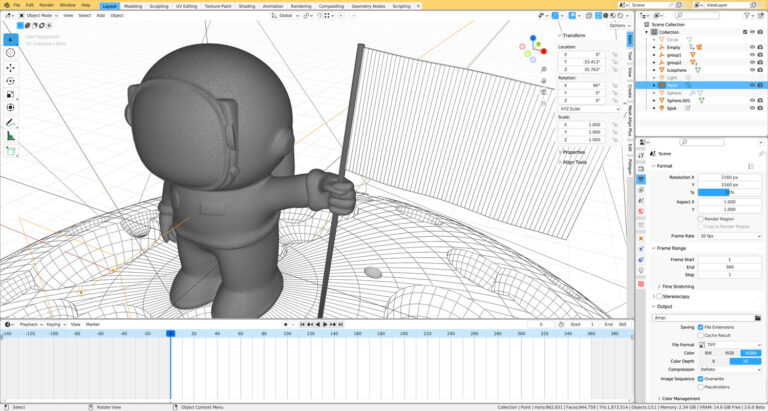Select the Move tool

tap(11, 67)
